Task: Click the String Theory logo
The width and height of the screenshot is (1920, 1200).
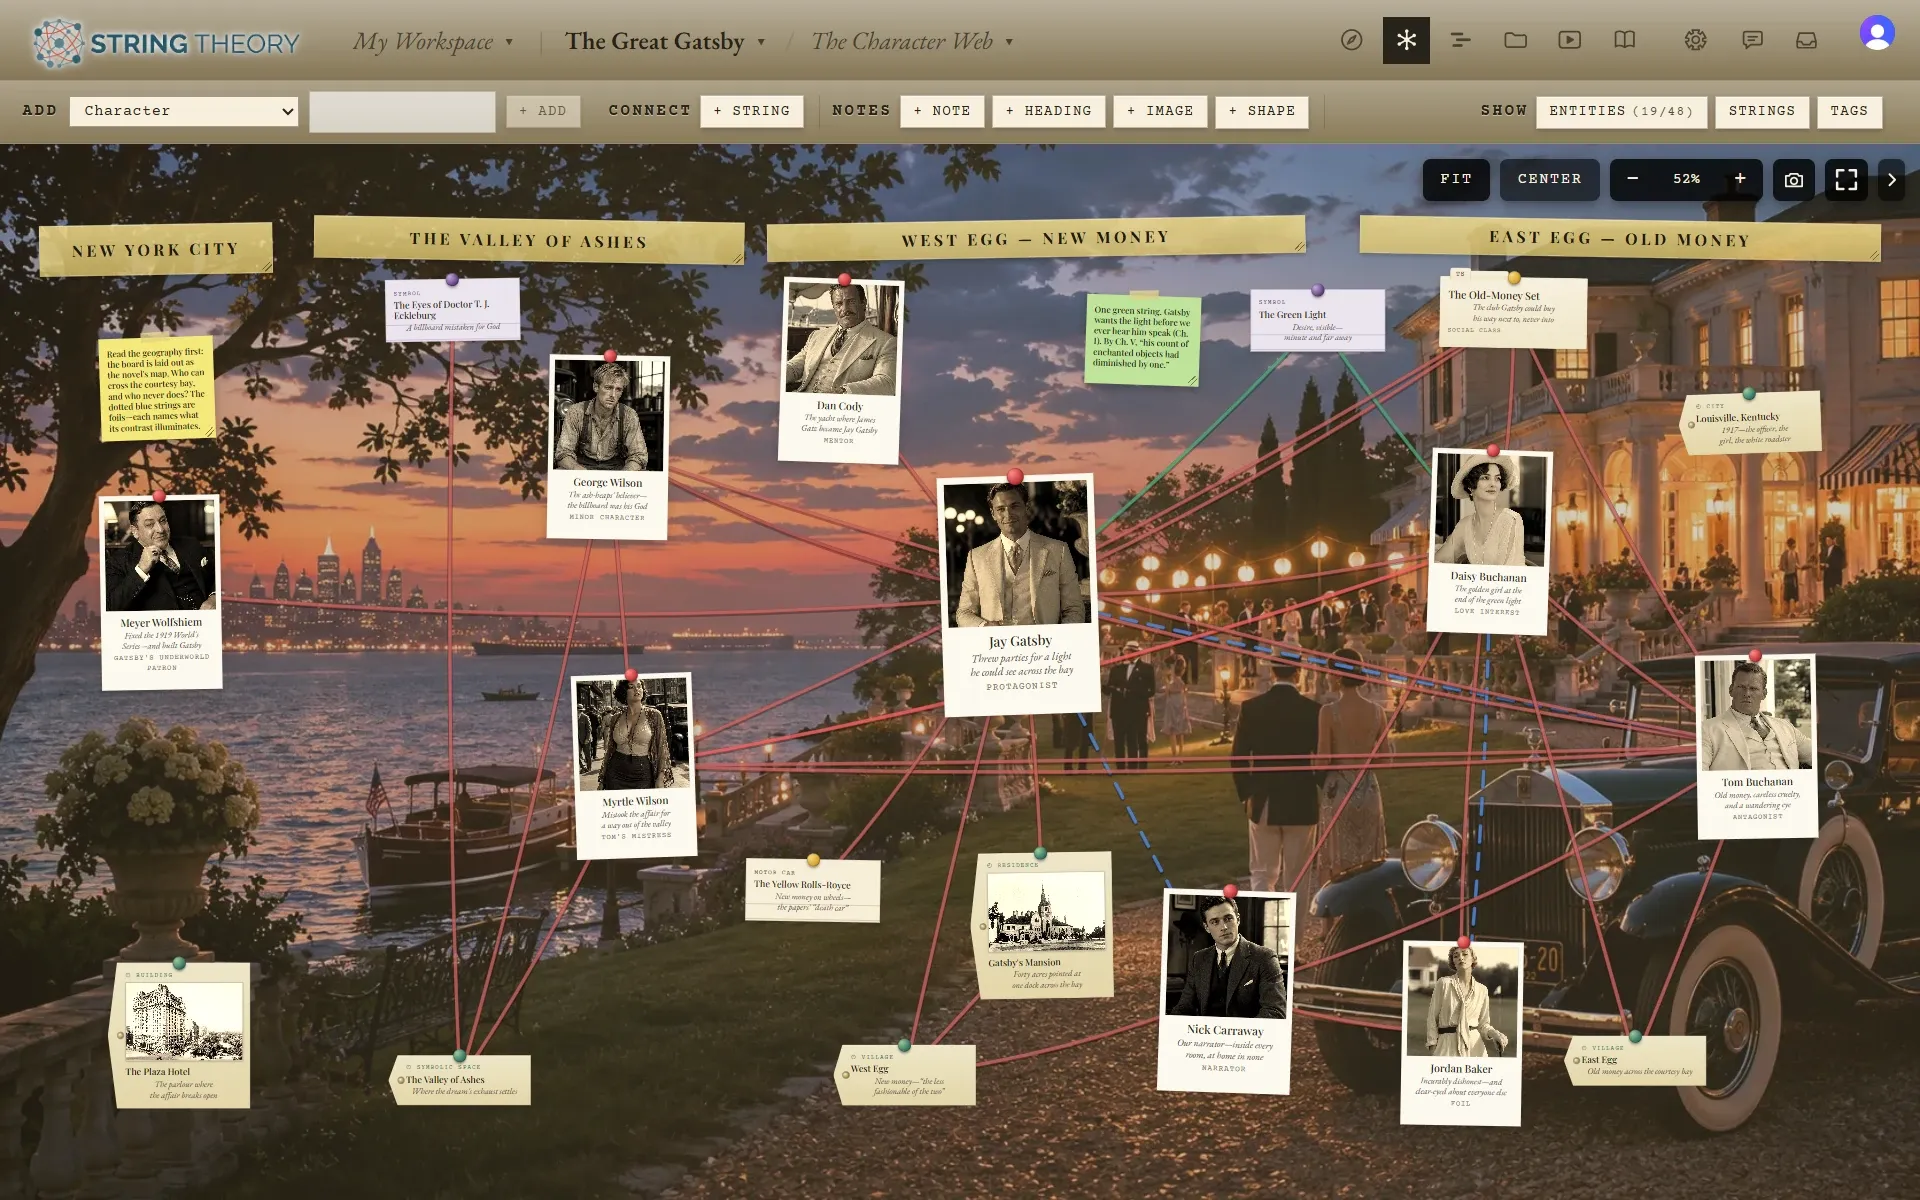Action: (166, 42)
